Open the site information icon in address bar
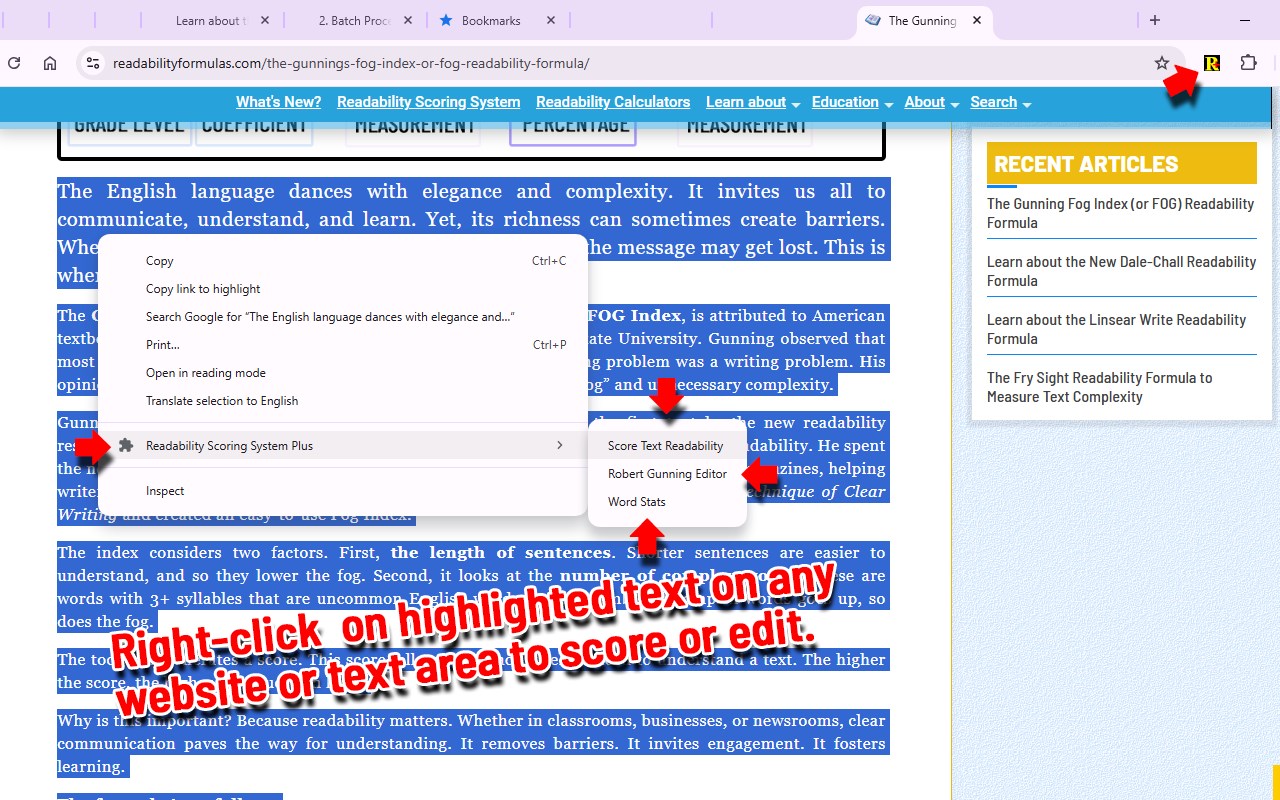This screenshot has width=1280, height=800. [x=92, y=63]
